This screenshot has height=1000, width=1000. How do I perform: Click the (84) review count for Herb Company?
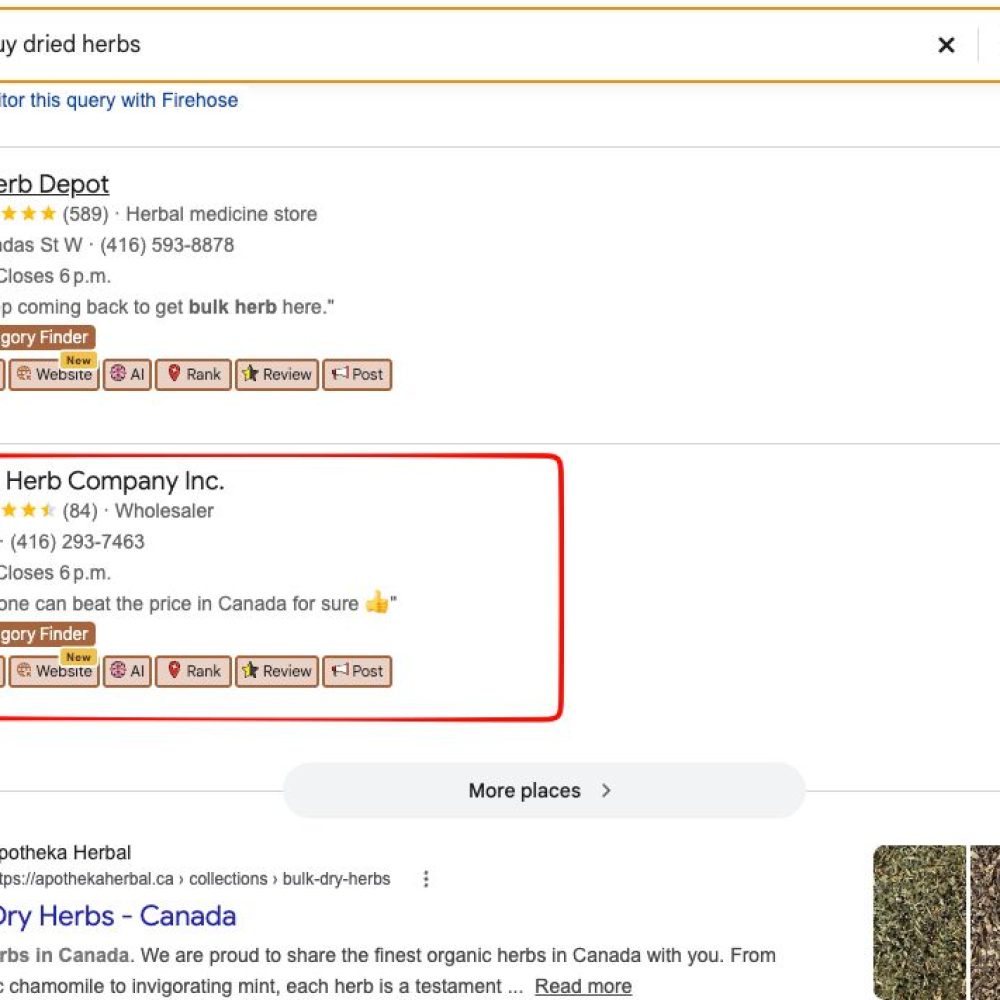point(80,511)
